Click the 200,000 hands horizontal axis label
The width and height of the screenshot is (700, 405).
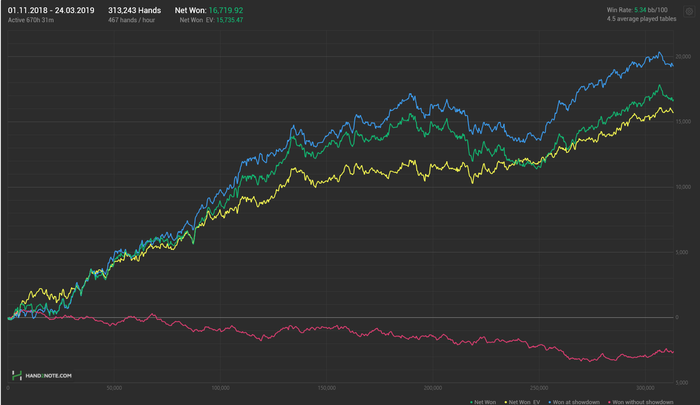433,388
